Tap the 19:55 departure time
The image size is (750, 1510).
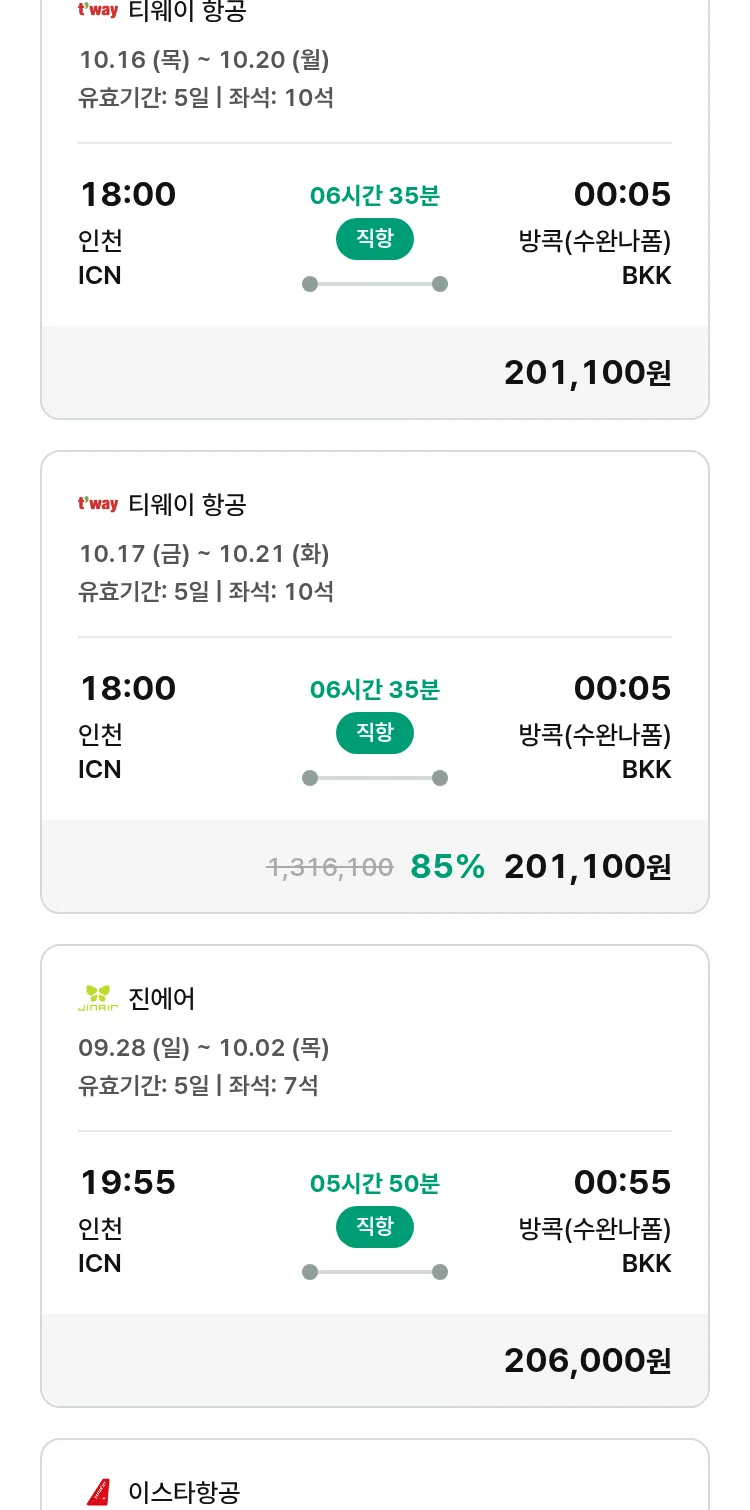pos(128,1182)
